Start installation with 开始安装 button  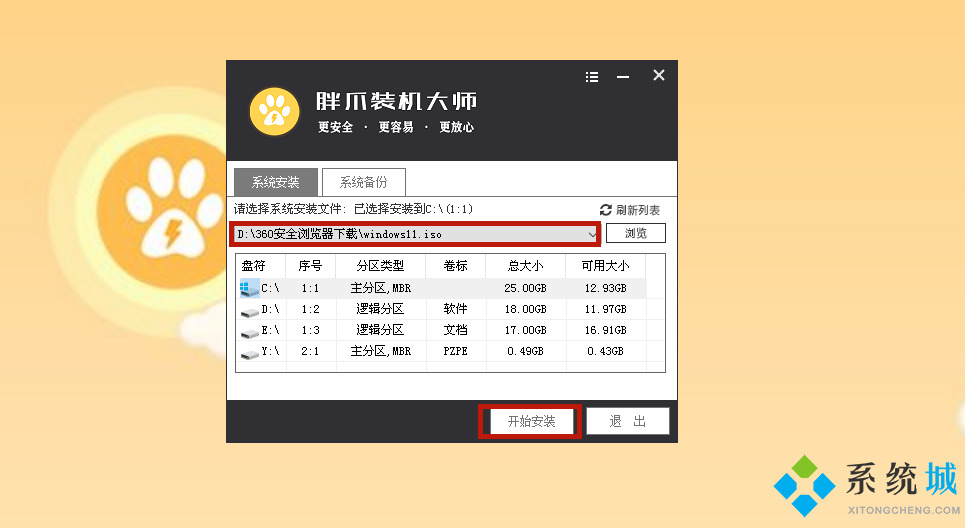click(531, 422)
